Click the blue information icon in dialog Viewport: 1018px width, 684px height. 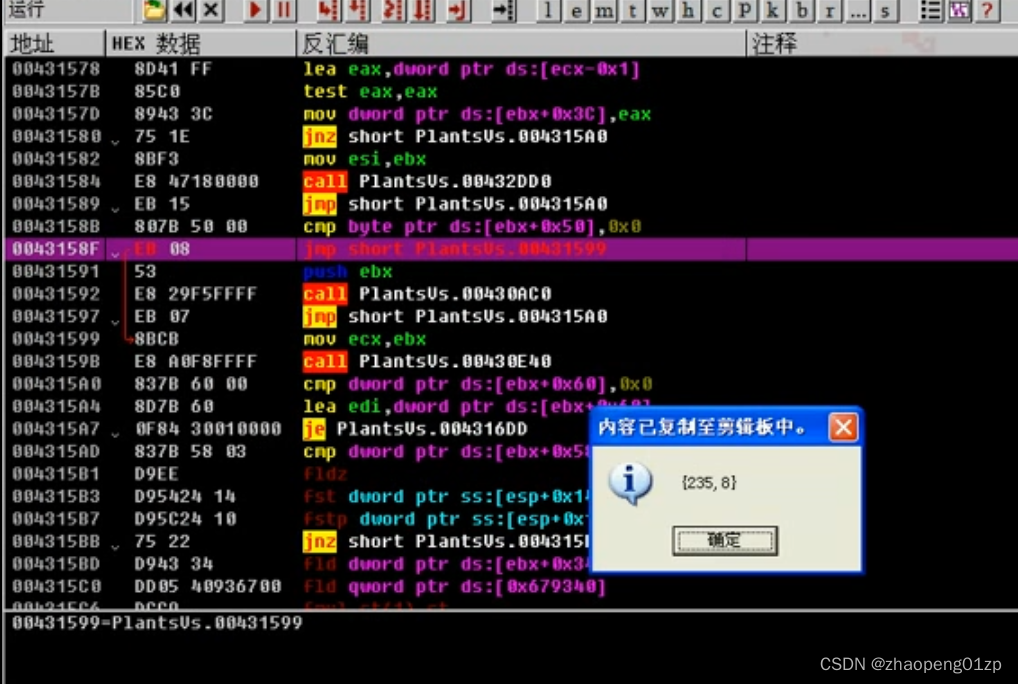630,483
